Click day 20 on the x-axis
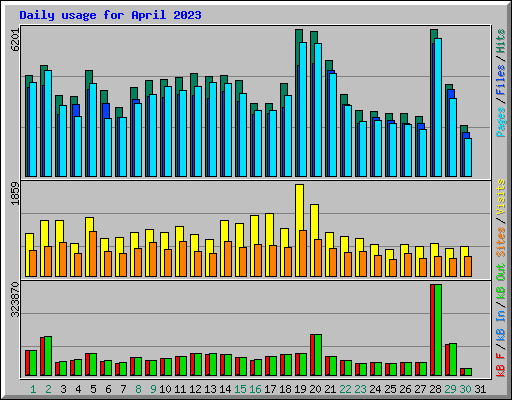 pyautogui.click(x=315, y=389)
